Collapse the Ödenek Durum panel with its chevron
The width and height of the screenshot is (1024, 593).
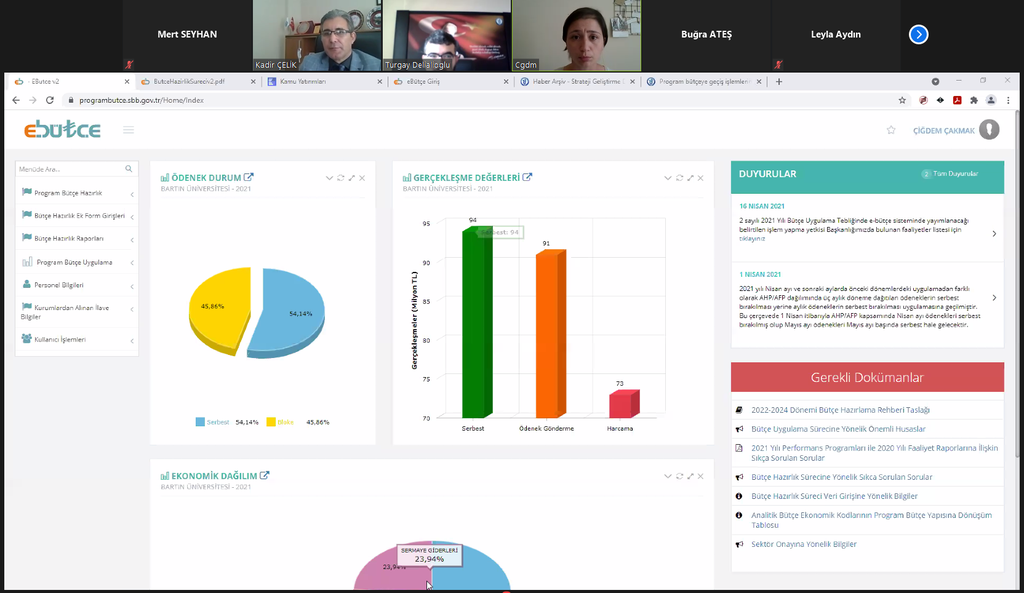coord(329,178)
